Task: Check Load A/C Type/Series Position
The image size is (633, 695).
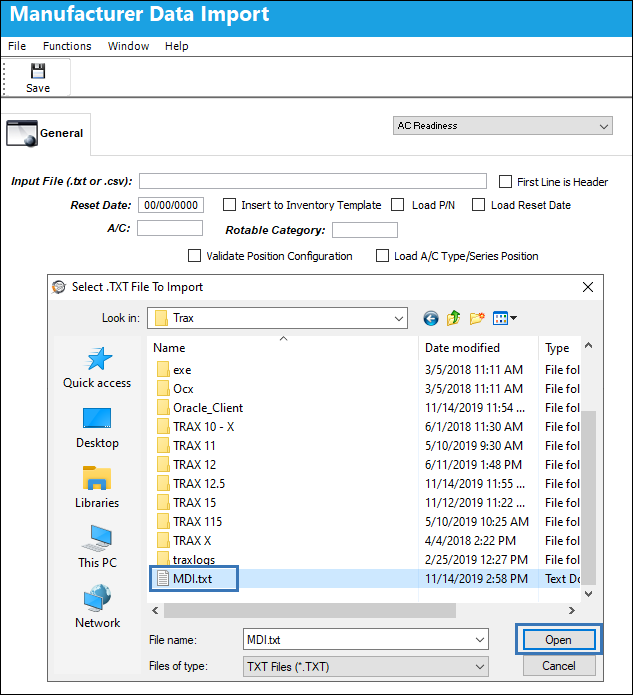Action: (382, 256)
